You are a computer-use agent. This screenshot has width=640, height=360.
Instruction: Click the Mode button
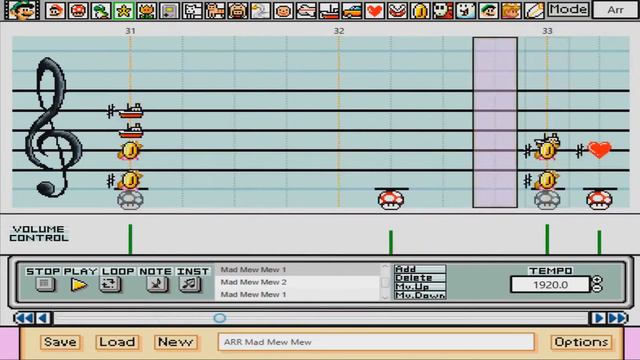568,9
